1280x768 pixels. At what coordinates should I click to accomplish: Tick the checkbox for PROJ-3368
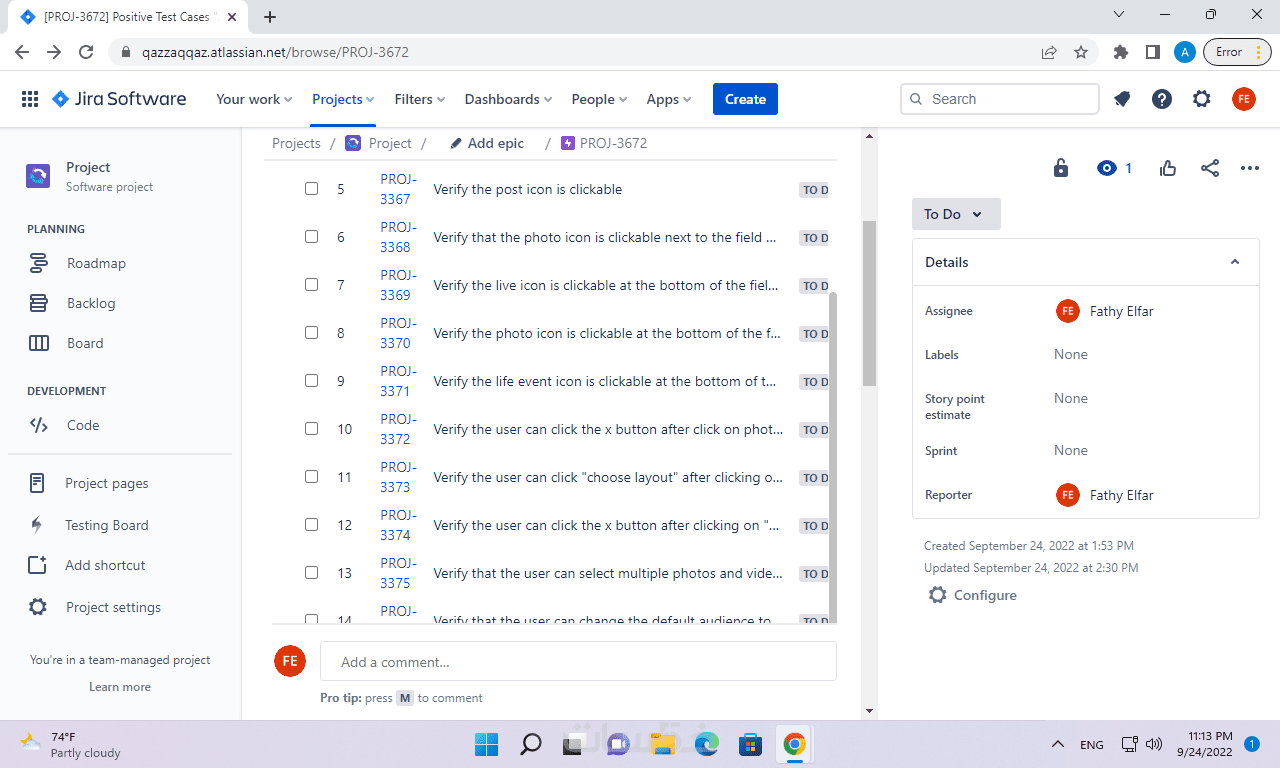(312, 237)
